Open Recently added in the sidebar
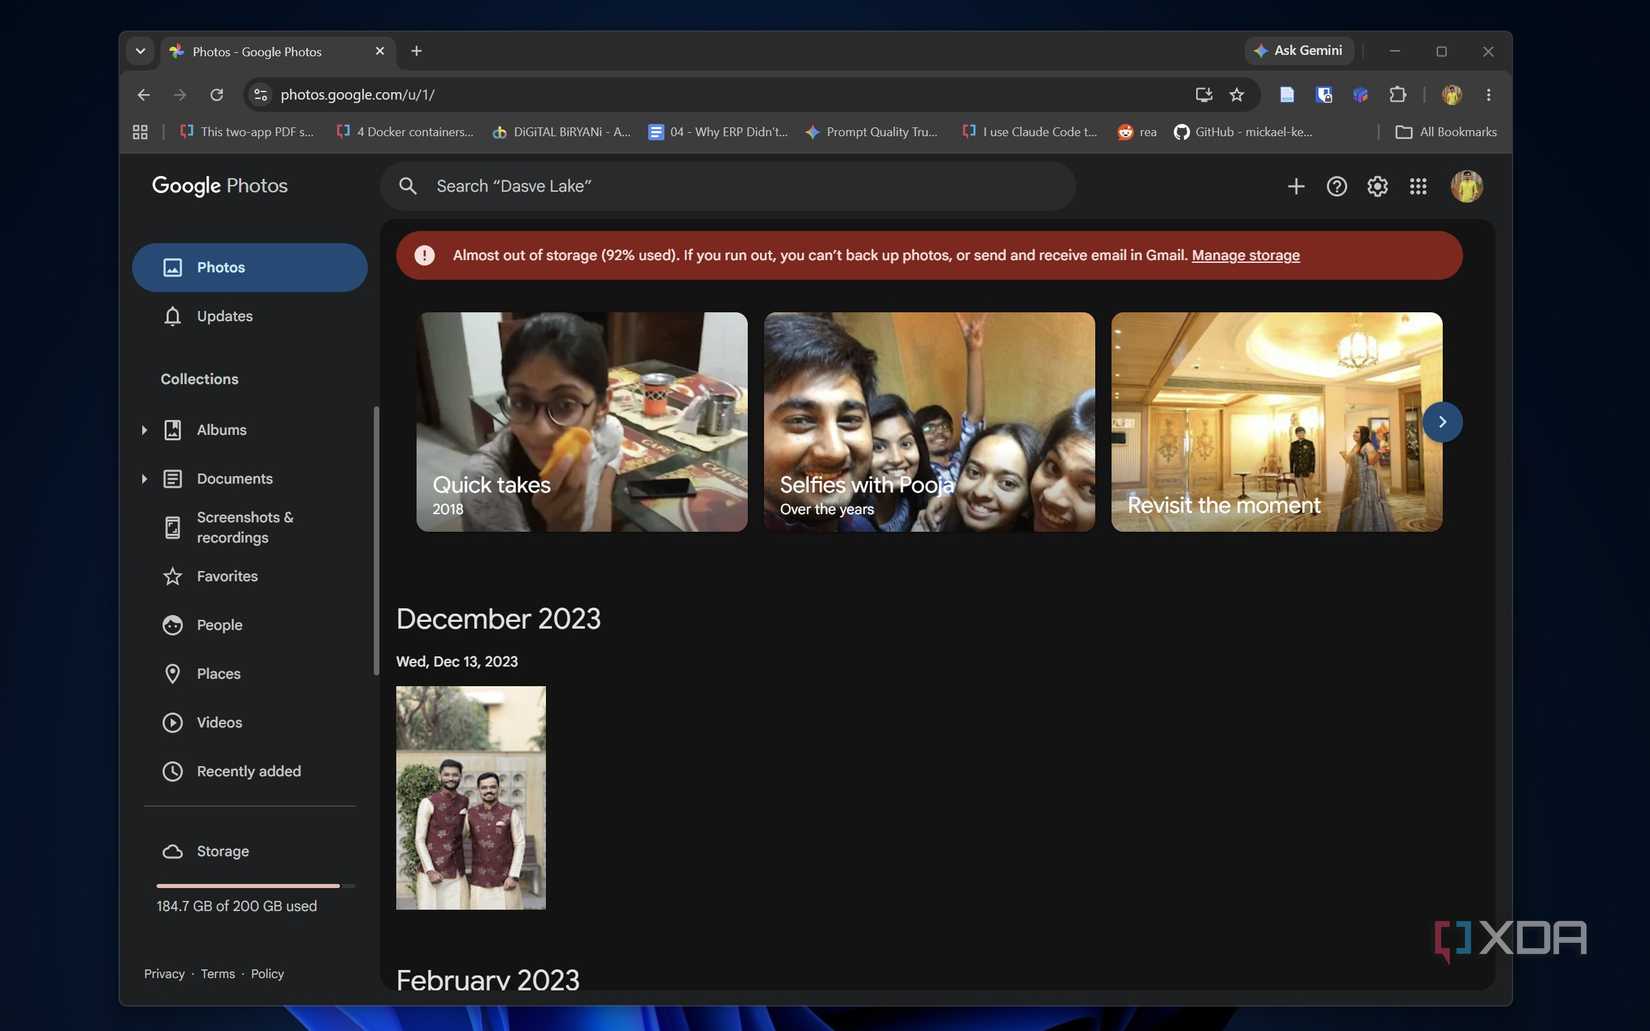The width and height of the screenshot is (1650, 1031). point(250,771)
